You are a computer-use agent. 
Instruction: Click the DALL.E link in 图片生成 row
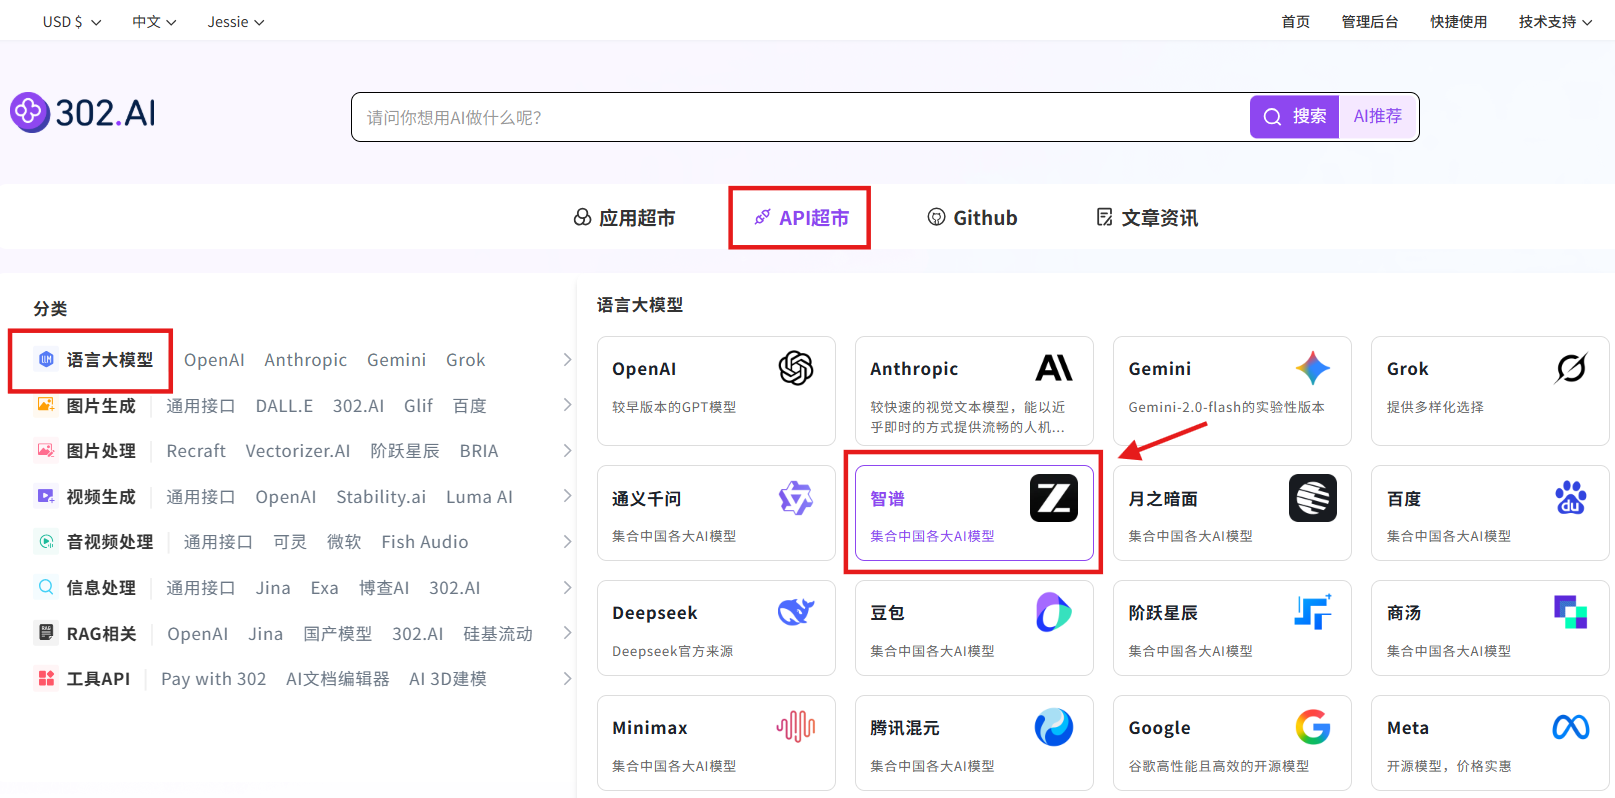(x=284, y=405)
